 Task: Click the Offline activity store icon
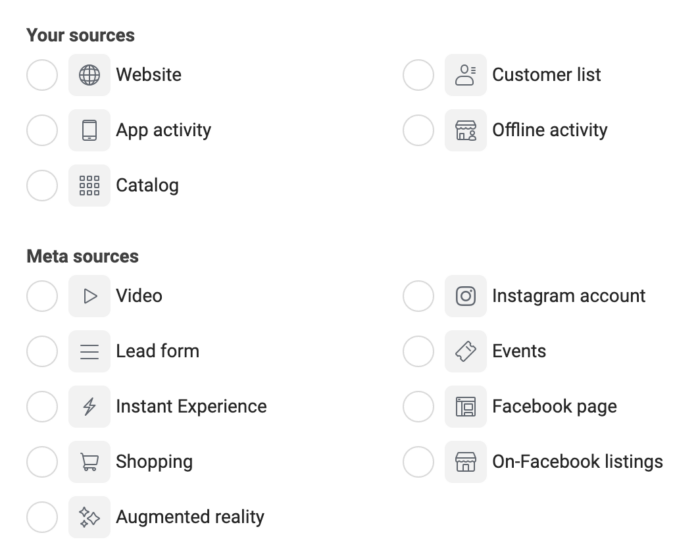pyautogui.click(x=465, y=130)
